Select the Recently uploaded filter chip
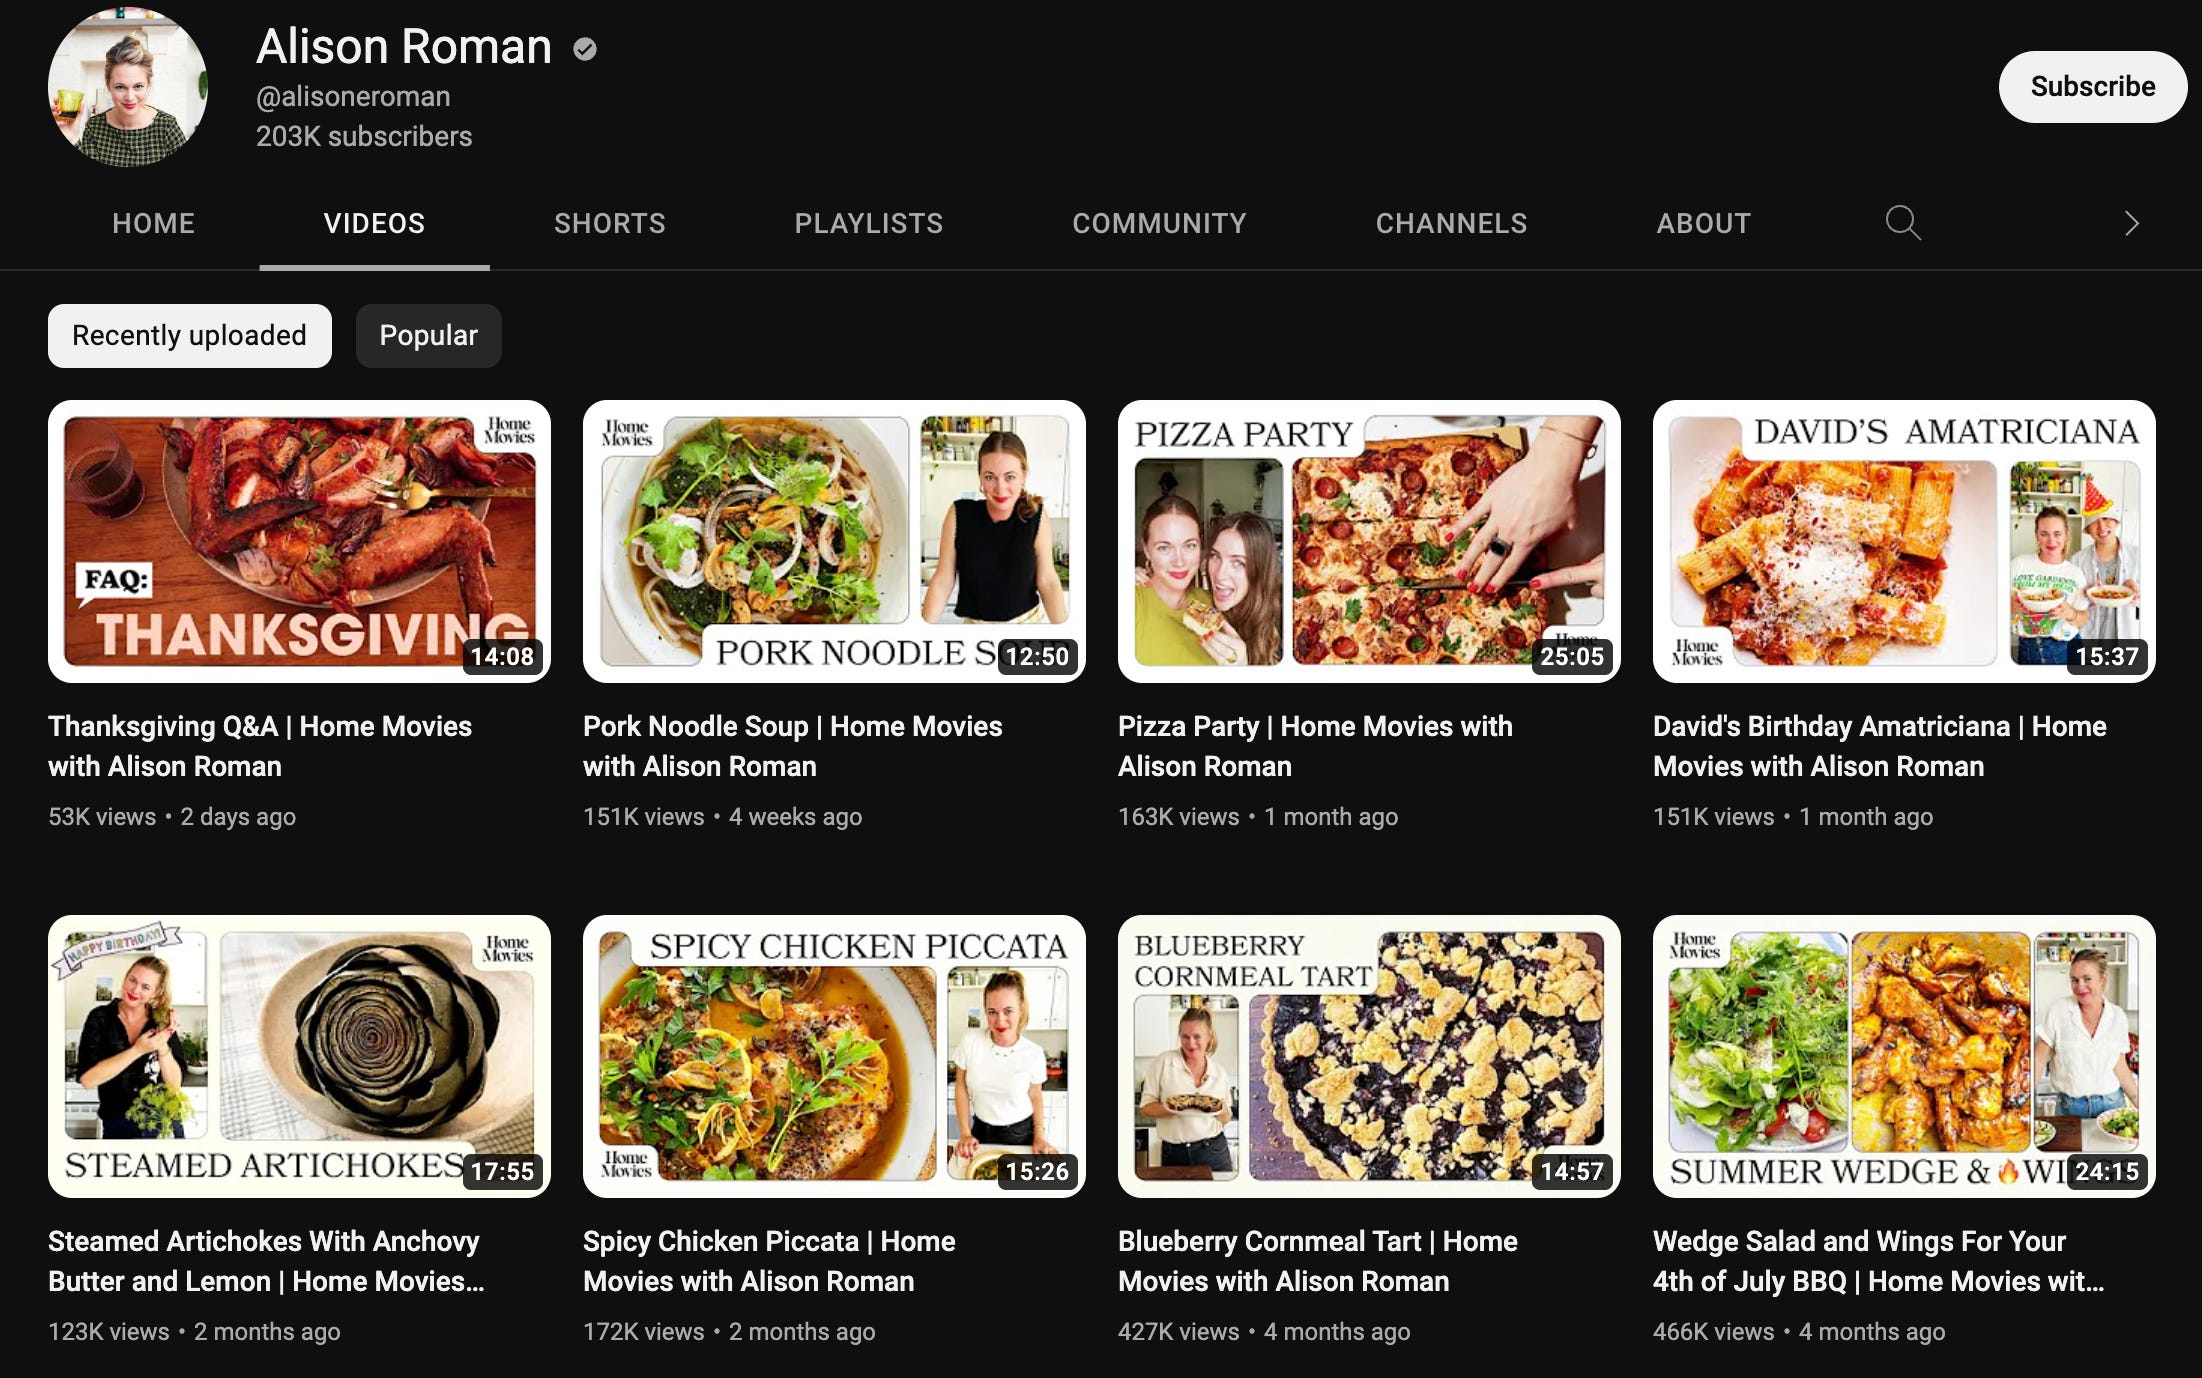Viewport: 2202px width, 1378px height. tap(189, 336)
